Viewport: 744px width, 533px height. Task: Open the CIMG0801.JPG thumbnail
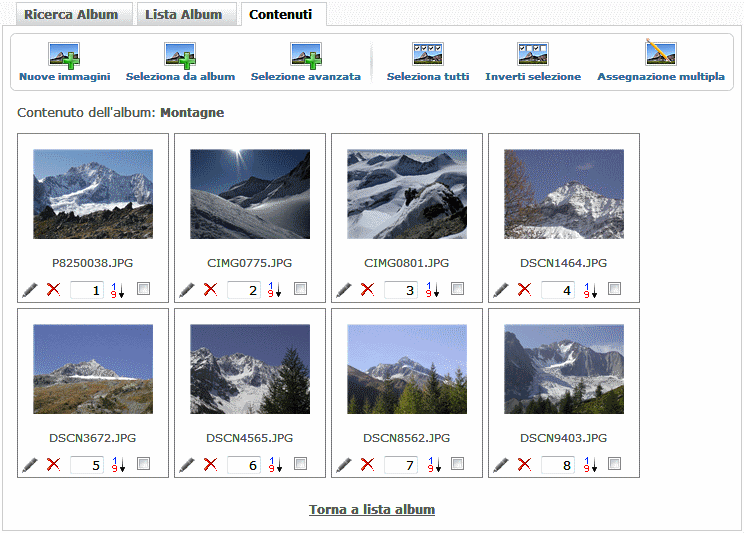point(407,194)
